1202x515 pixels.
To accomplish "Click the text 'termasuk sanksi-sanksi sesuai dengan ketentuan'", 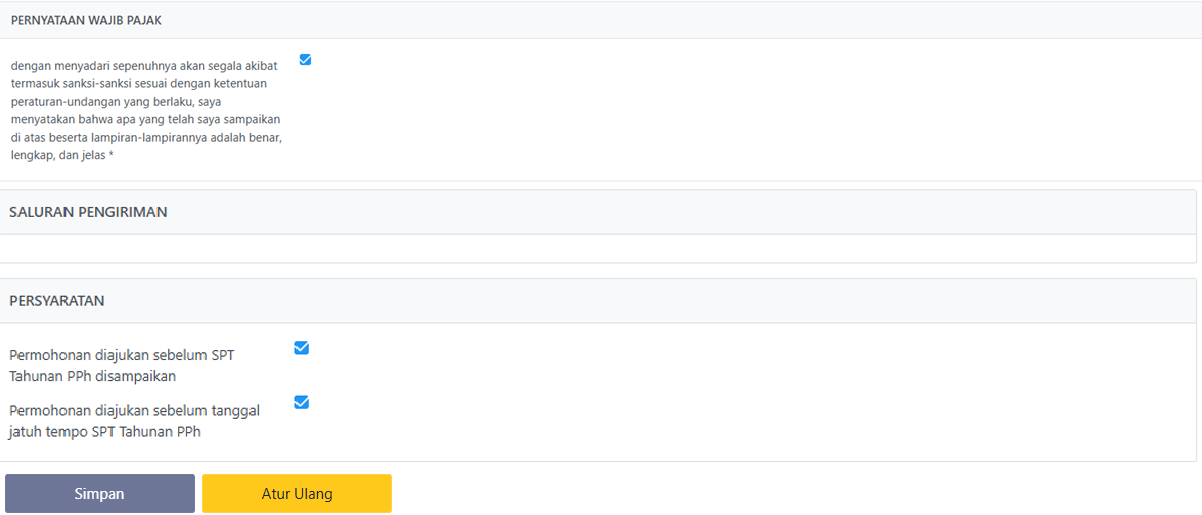I will pos(144,84).
